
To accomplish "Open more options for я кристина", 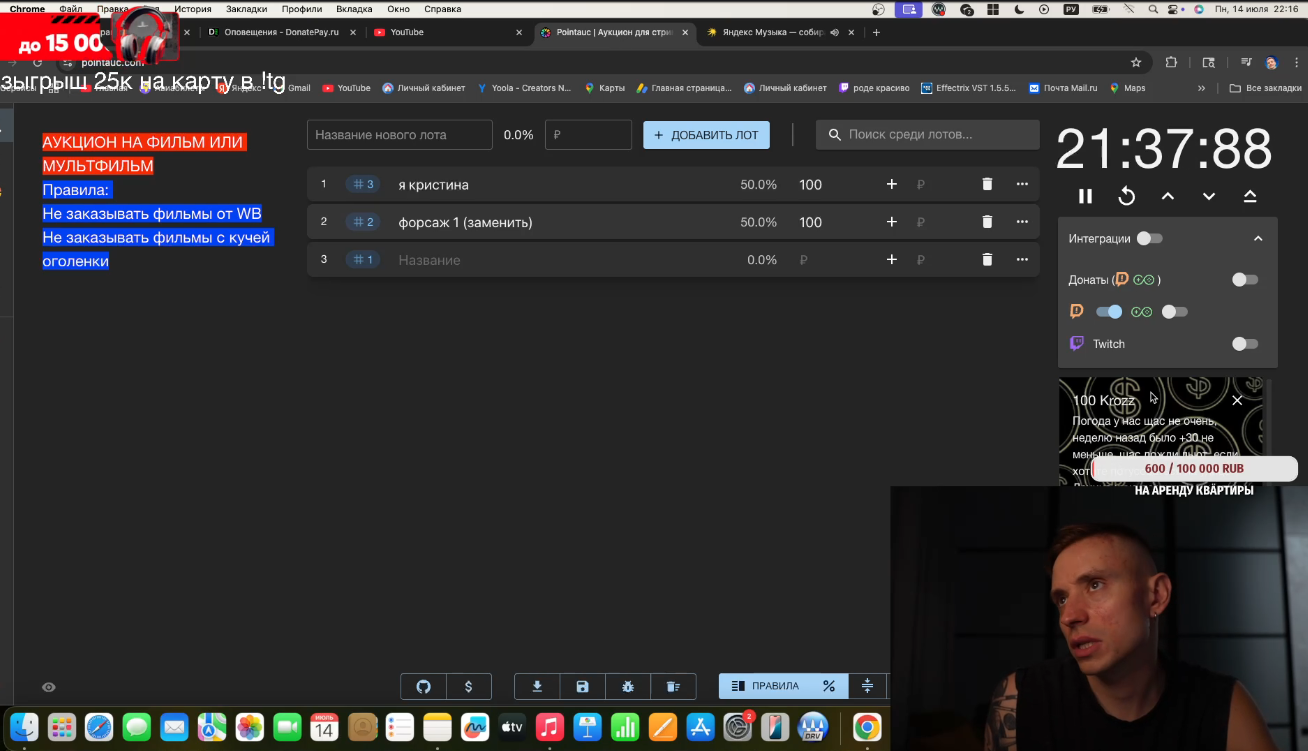I will [1022, 184].
